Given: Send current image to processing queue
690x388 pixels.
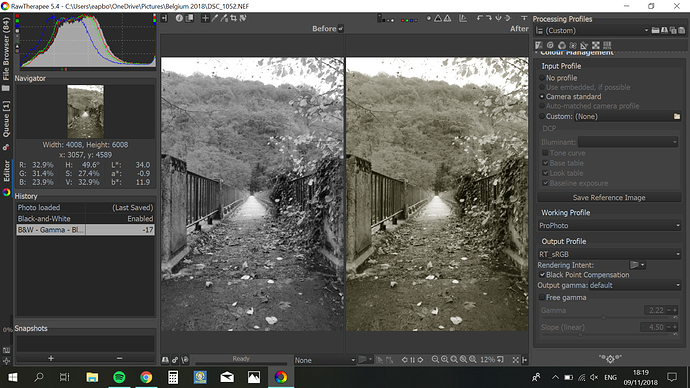Looking at the screenshot, I should click(x=175, y=360).
